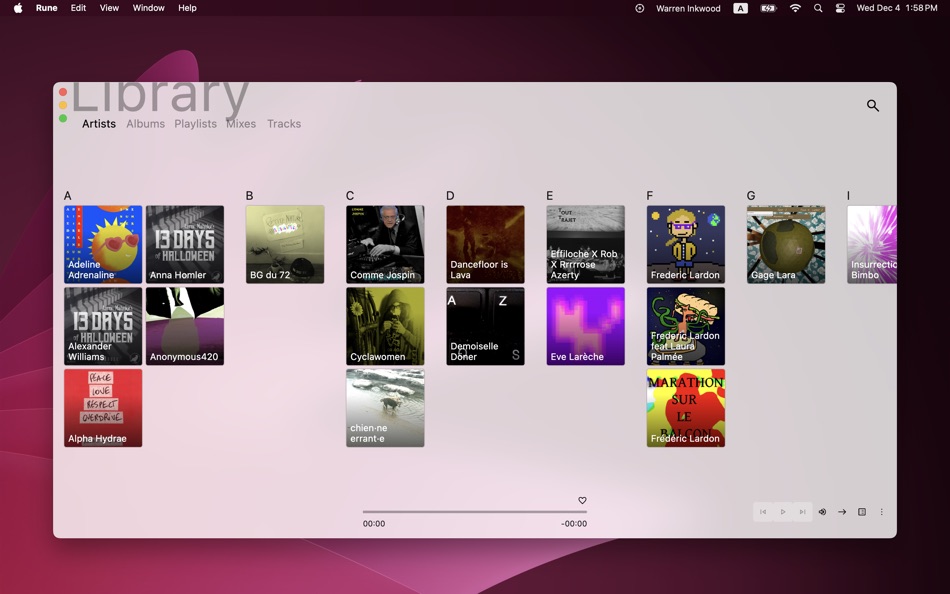This screenshot has height=594, width=950.
Task: Open Control Center icon
Action: 840,8
